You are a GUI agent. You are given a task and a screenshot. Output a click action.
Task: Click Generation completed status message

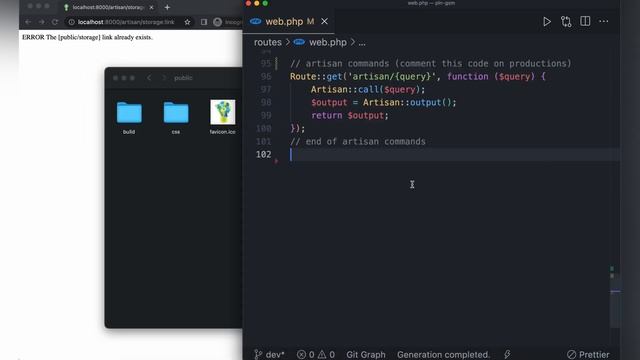443,354
